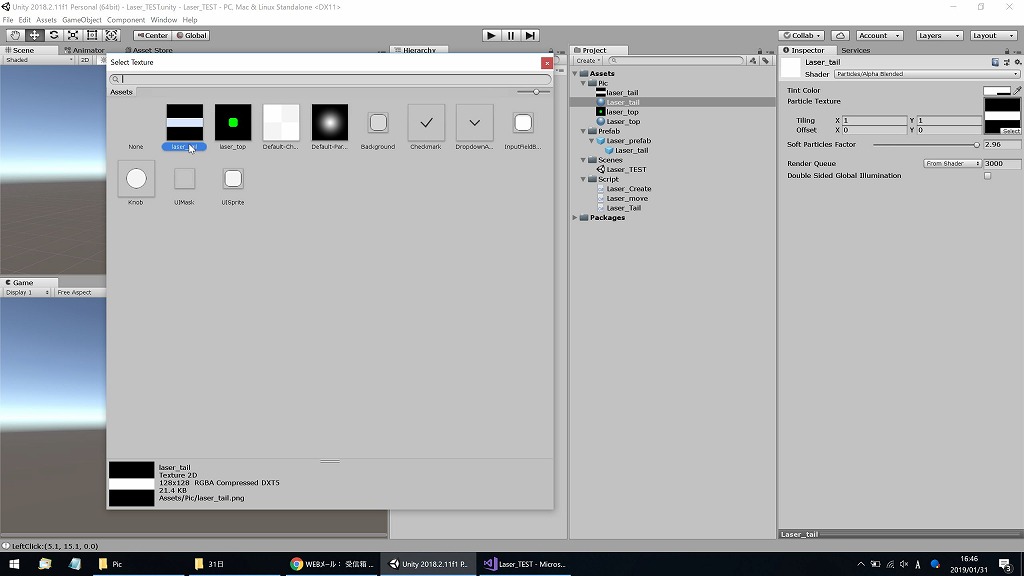Collapse the Prefab folder tree arrow
Screen dimensions: 1024x576
click(583, 131)
